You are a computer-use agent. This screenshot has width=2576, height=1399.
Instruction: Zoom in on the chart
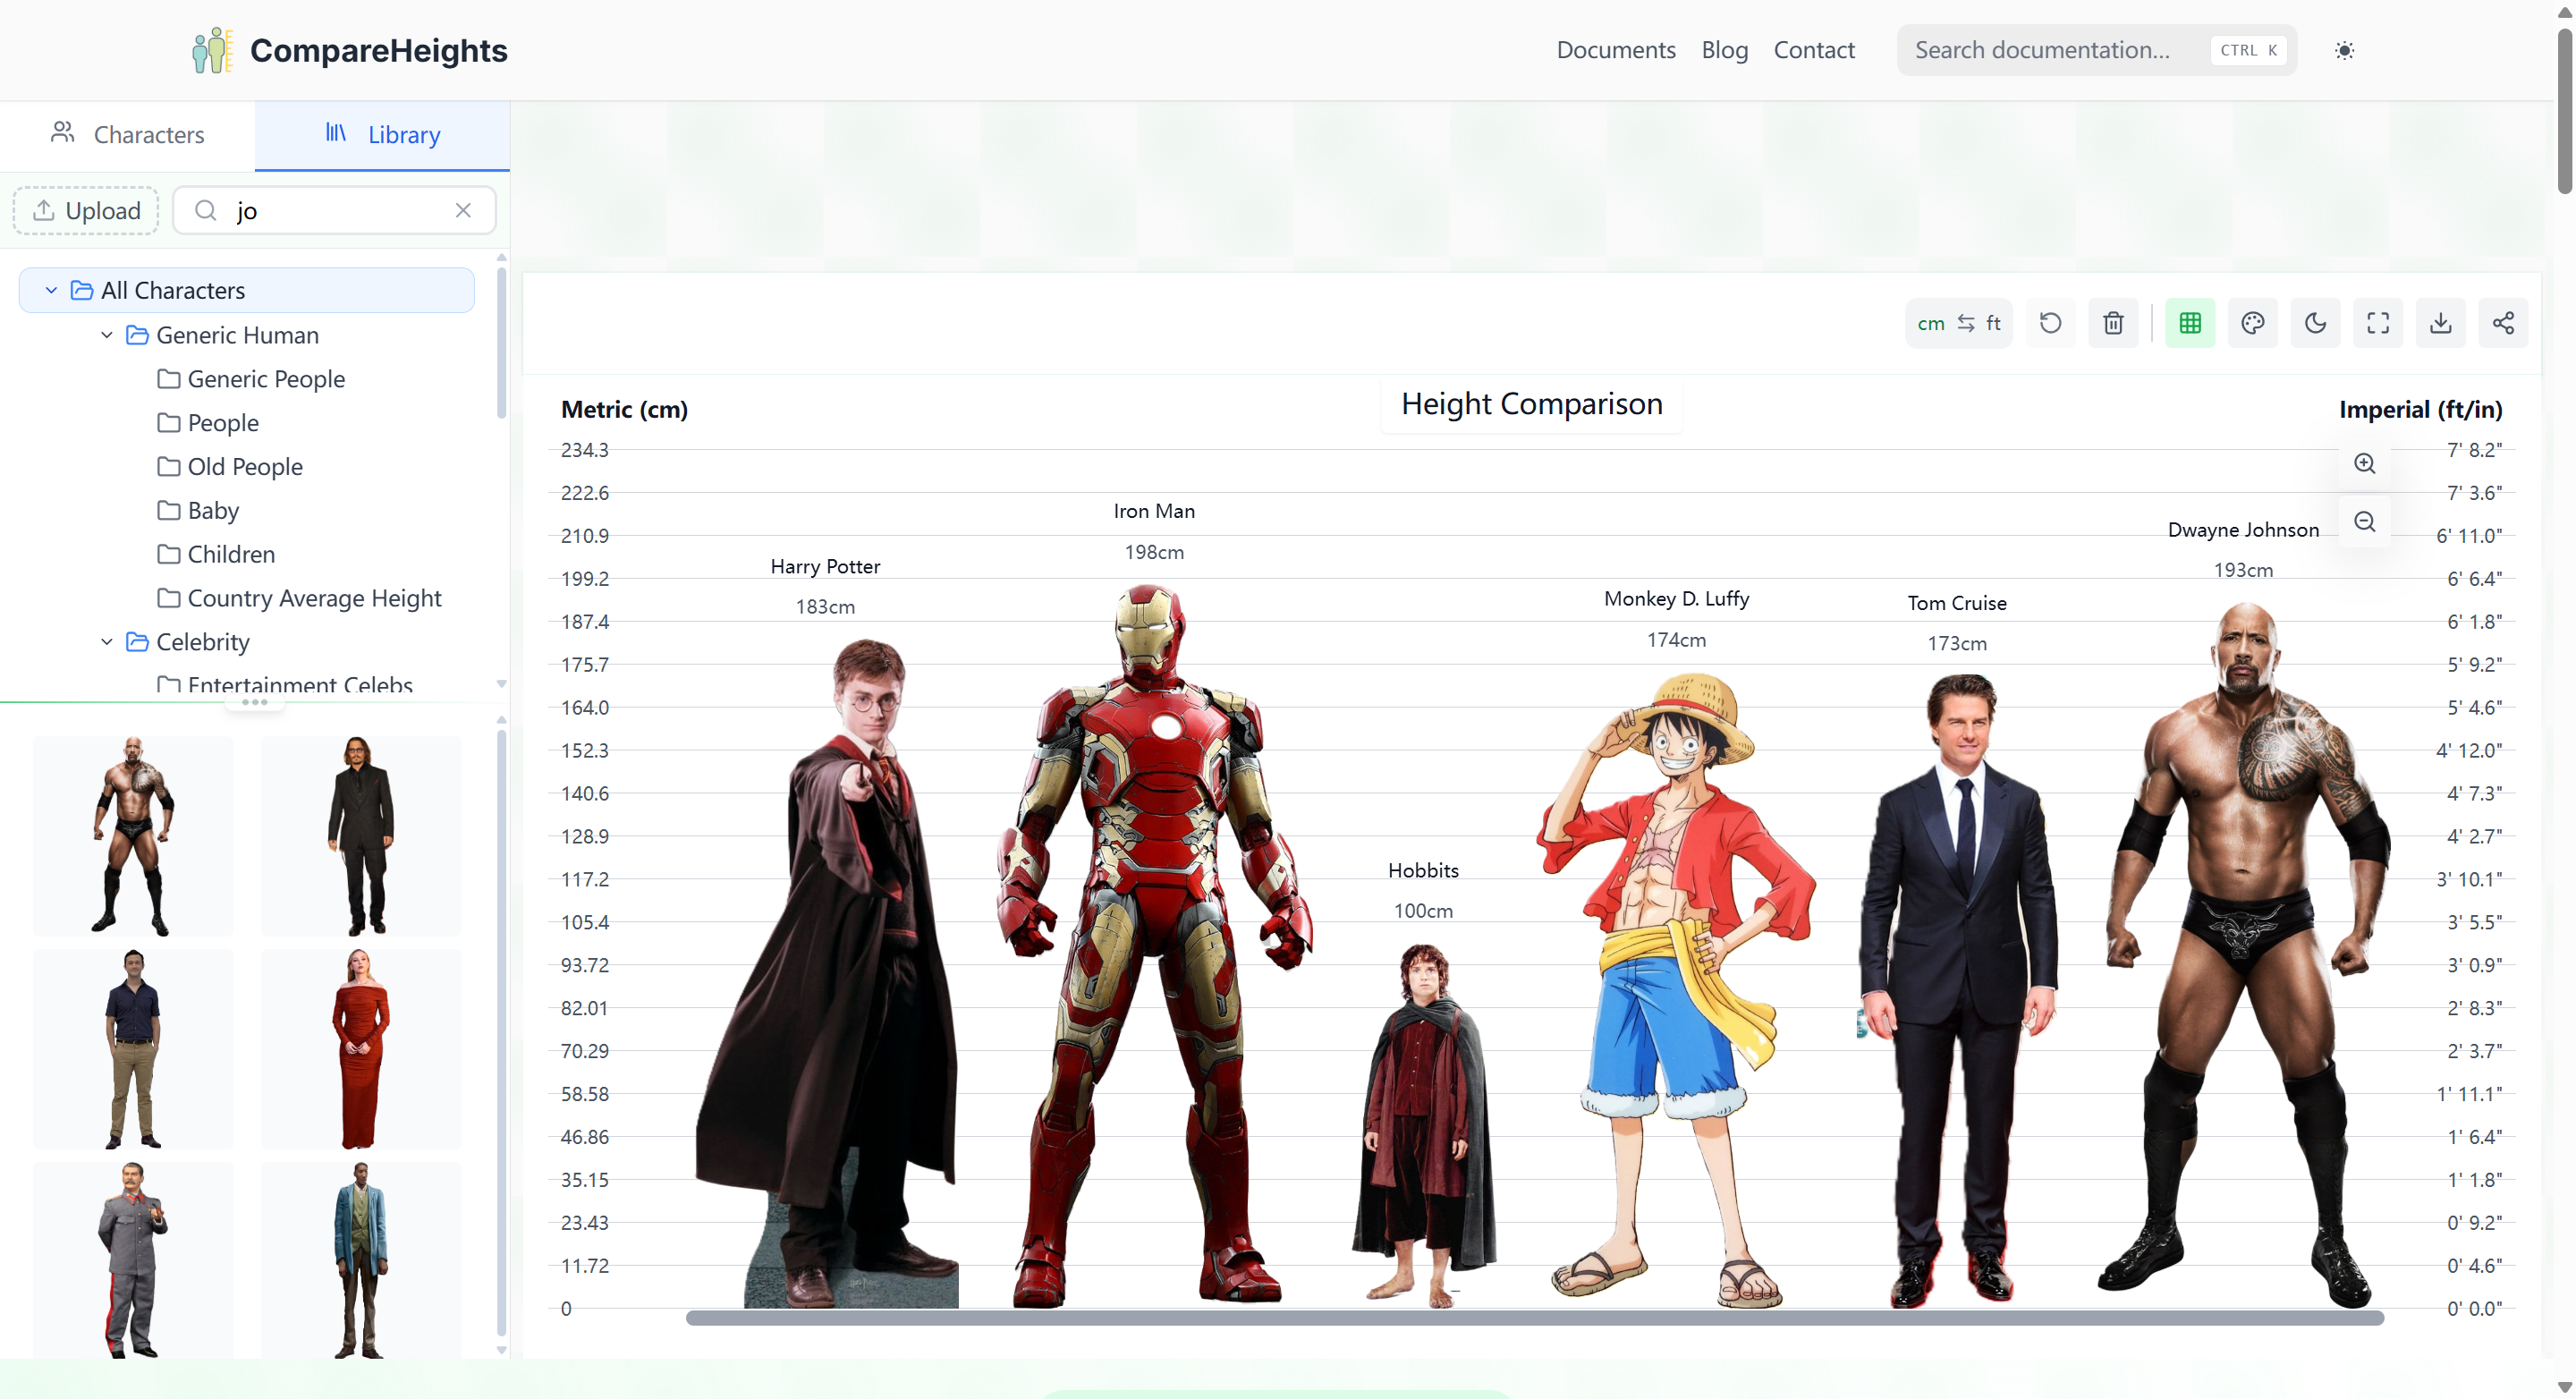click(x=2364, y=462)
